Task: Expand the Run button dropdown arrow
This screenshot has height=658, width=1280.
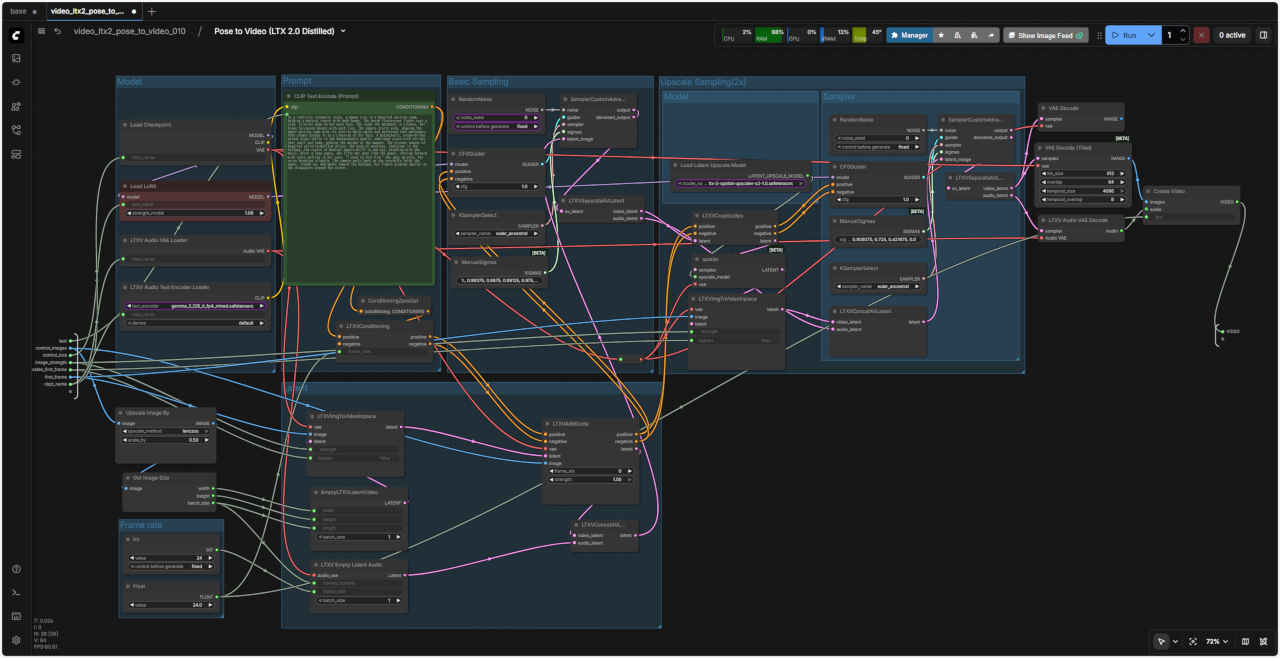Action: [x=1151, y=35]
